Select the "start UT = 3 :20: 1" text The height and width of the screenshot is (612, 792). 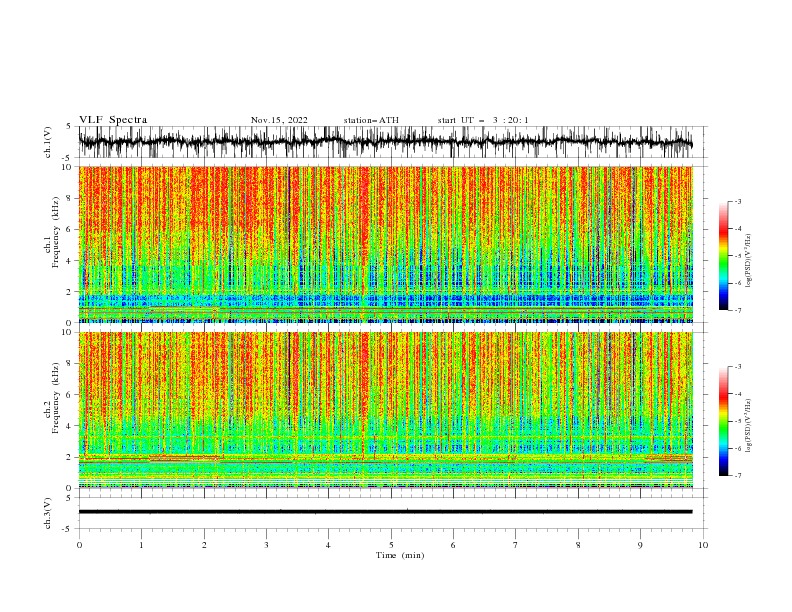click(483, 120)
